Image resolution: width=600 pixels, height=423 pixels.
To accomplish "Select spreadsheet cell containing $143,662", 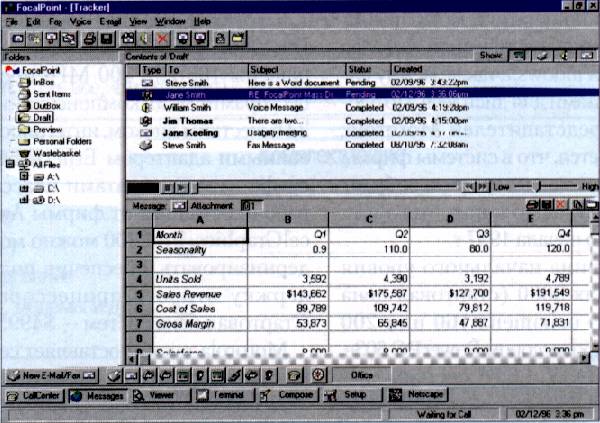I will 288,294.
